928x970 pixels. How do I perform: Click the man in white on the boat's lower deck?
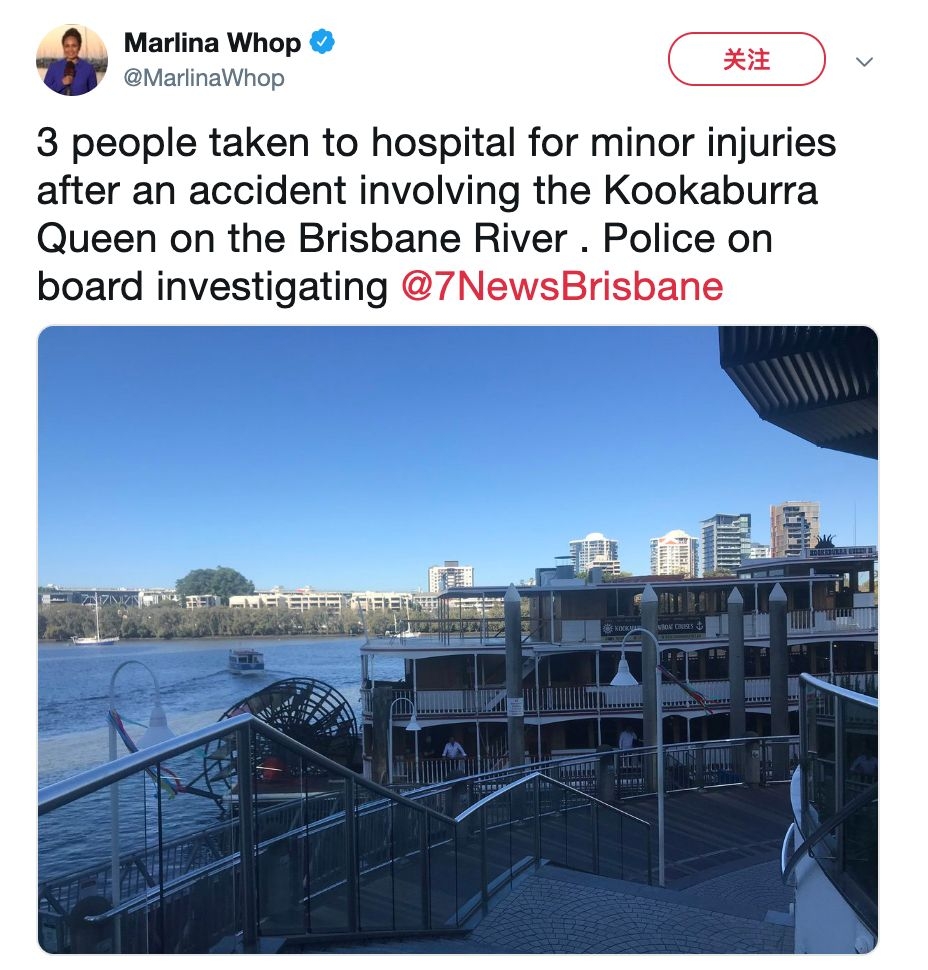[453, 749]
